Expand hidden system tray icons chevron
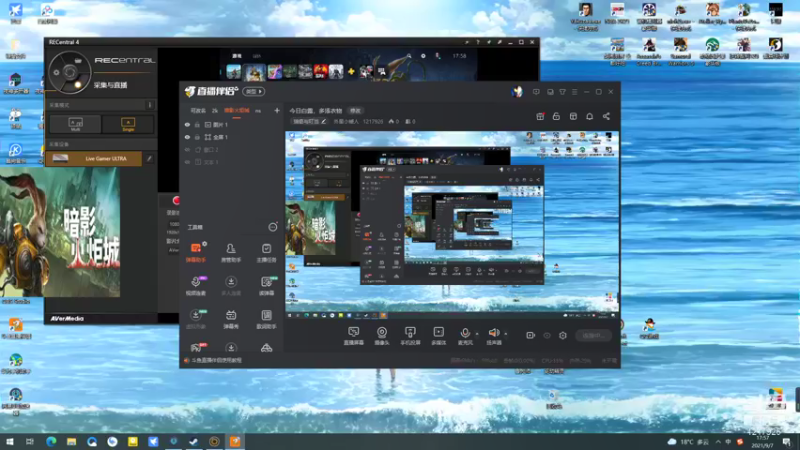Viewport: 800px width, 450px height. pyautogui.click(x=718, y=442)
